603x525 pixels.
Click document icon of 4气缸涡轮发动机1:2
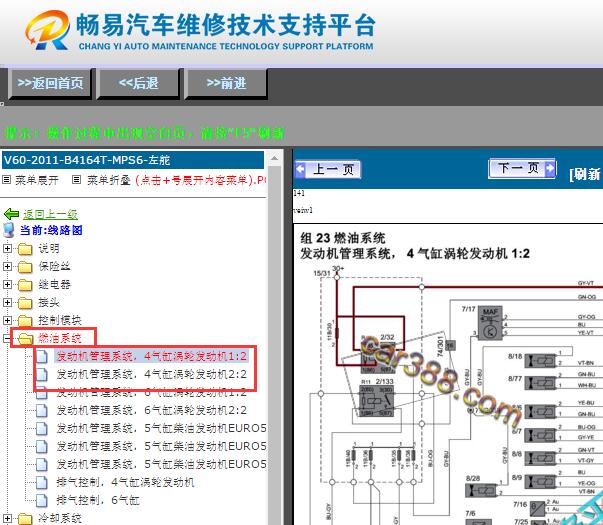pos(42,357)
